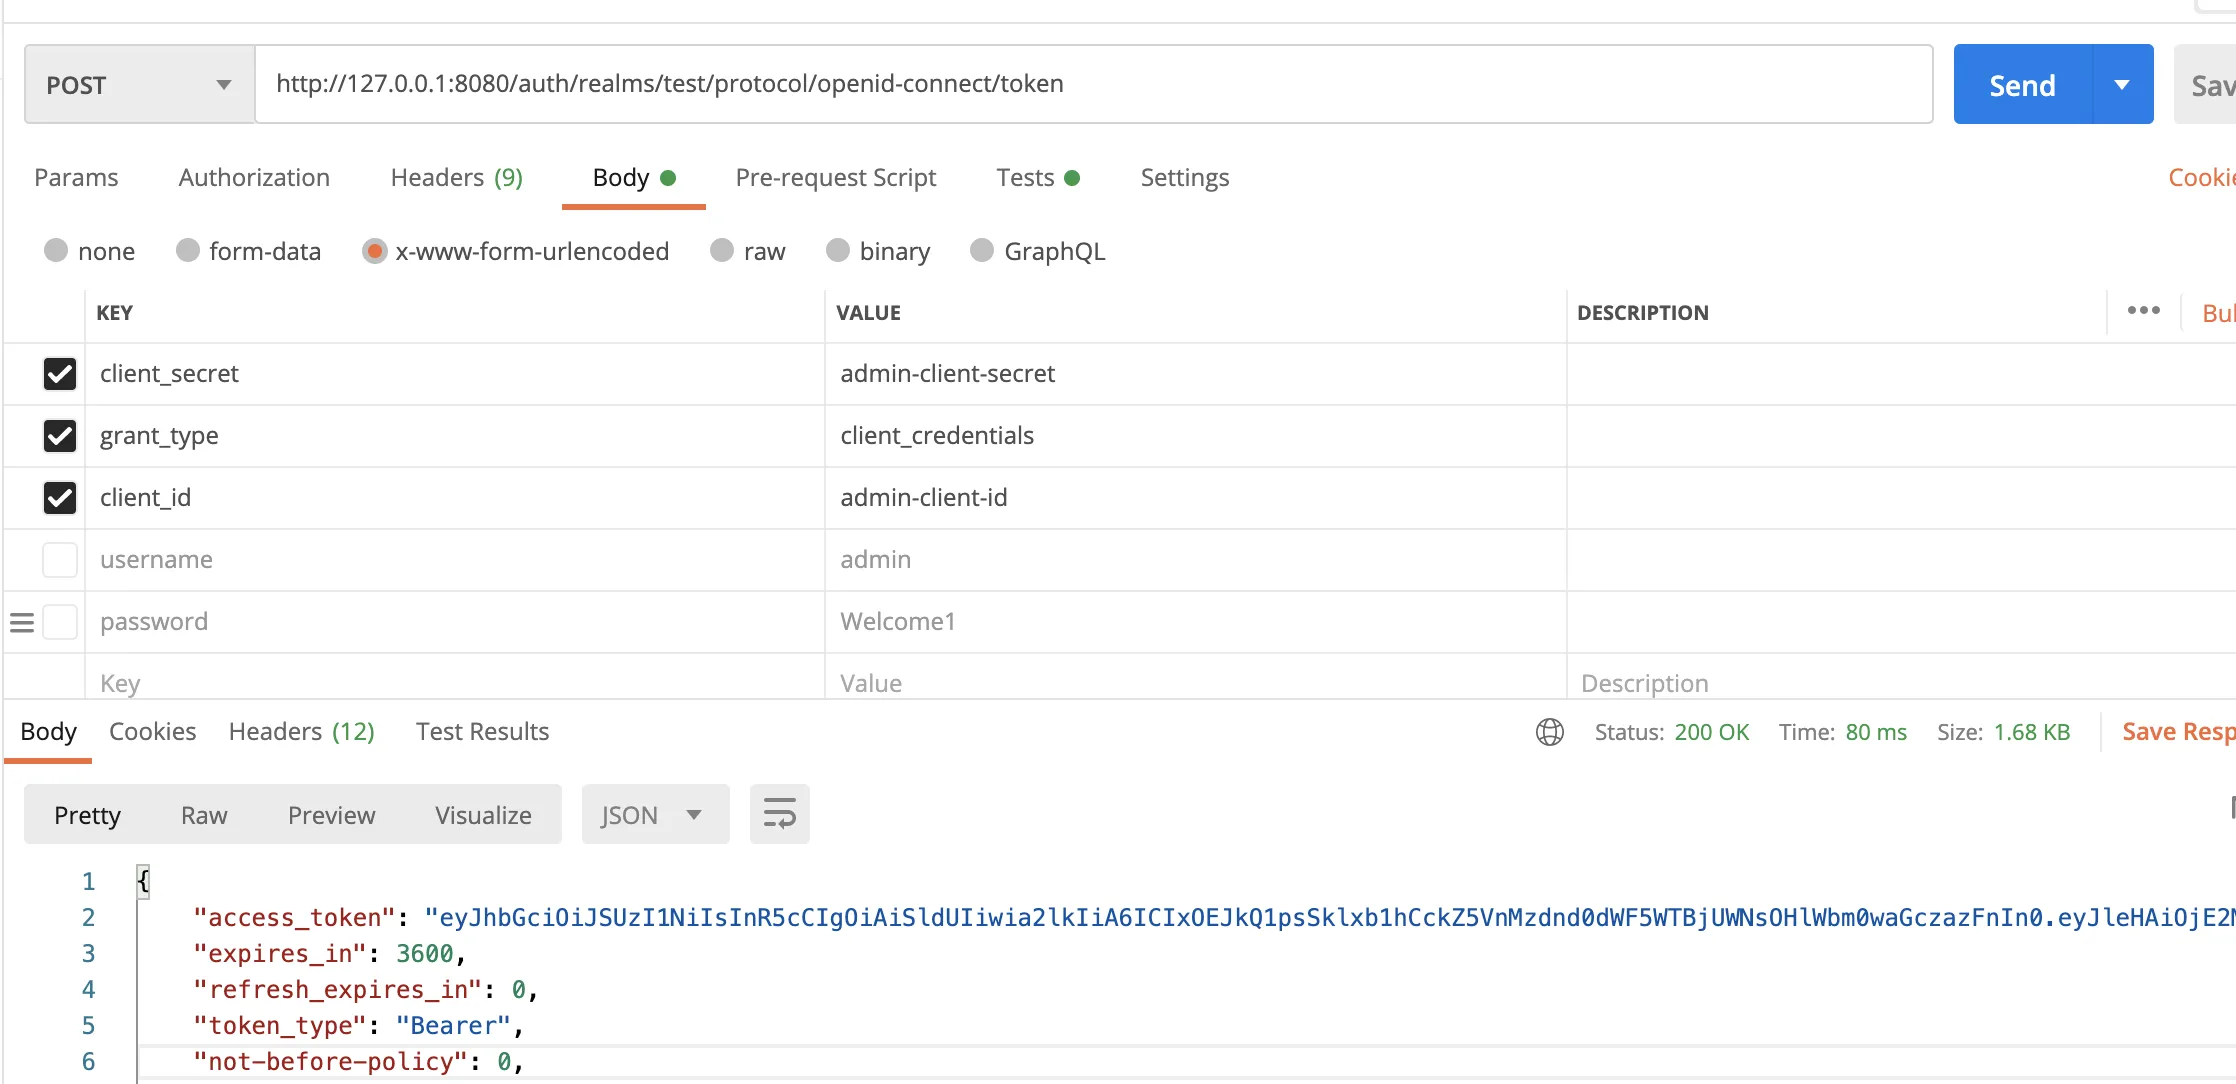Disable the grant_type parameter checkbox
Viewport: 2236px width, 1084px height.
tap(60, 436)
